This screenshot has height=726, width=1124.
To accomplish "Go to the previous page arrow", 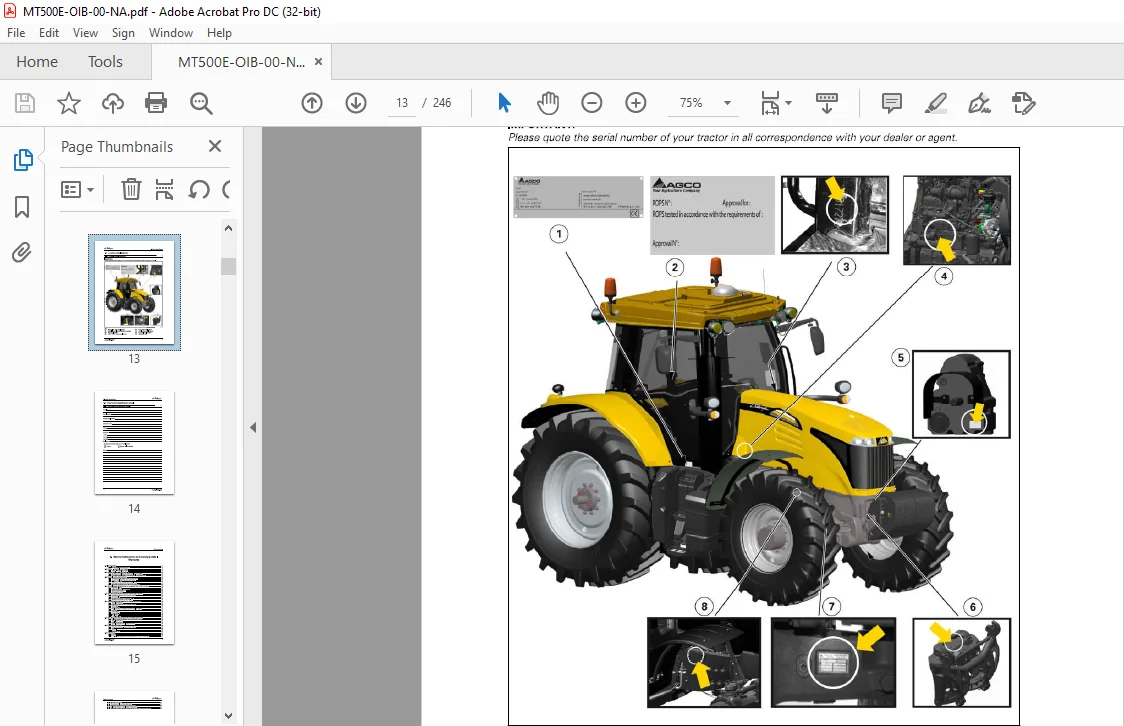I will (x=312, y=103).
